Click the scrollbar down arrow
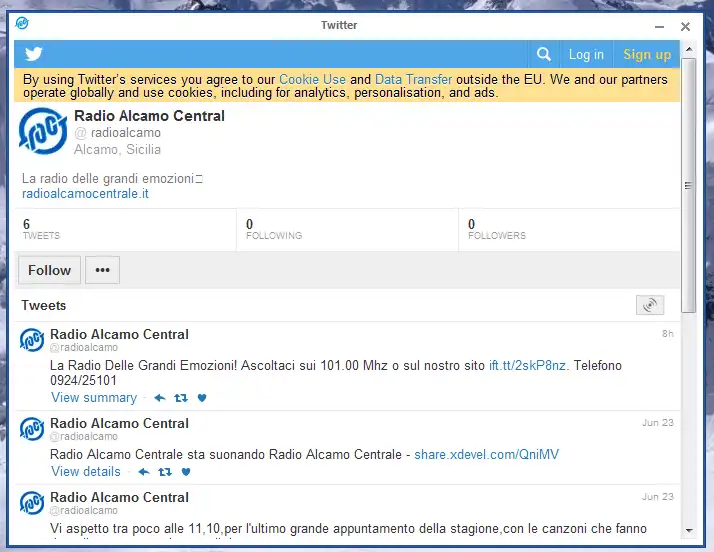The height and width of the screenshot is (552, 714). pyautogui.click(x=689, y=531)
